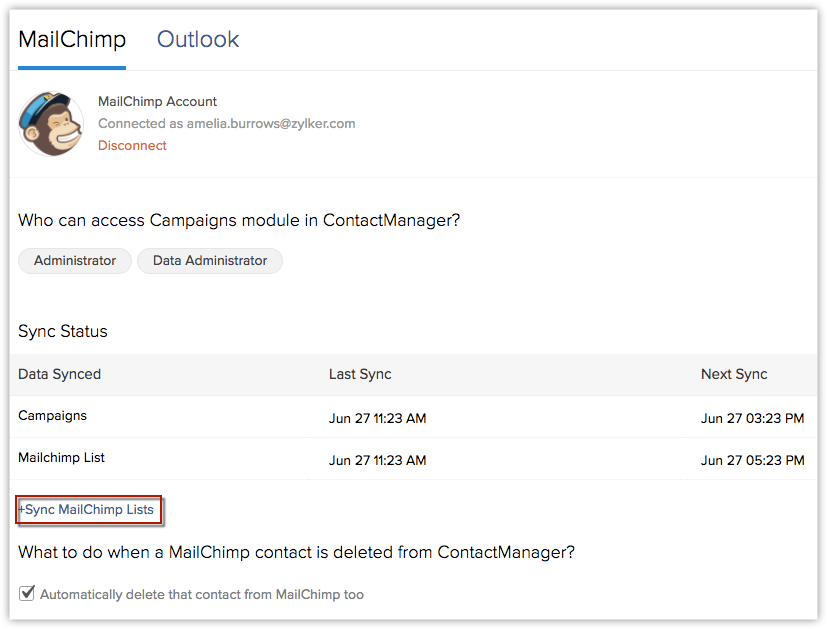The height and width of the screenshot is (629, 827).
Task: Toggle automatically delete contact from MailChimp checkbox
Action: click(x=26, y=593)
